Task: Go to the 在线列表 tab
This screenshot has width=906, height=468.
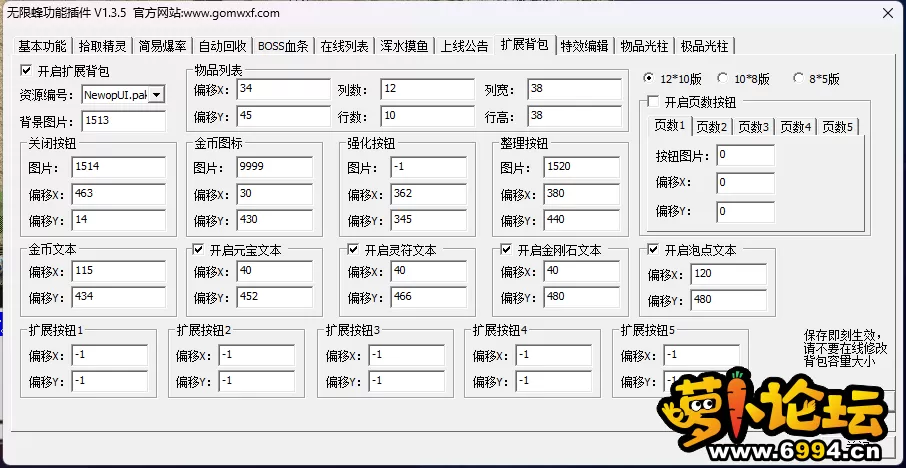Action: click(344, 46)
